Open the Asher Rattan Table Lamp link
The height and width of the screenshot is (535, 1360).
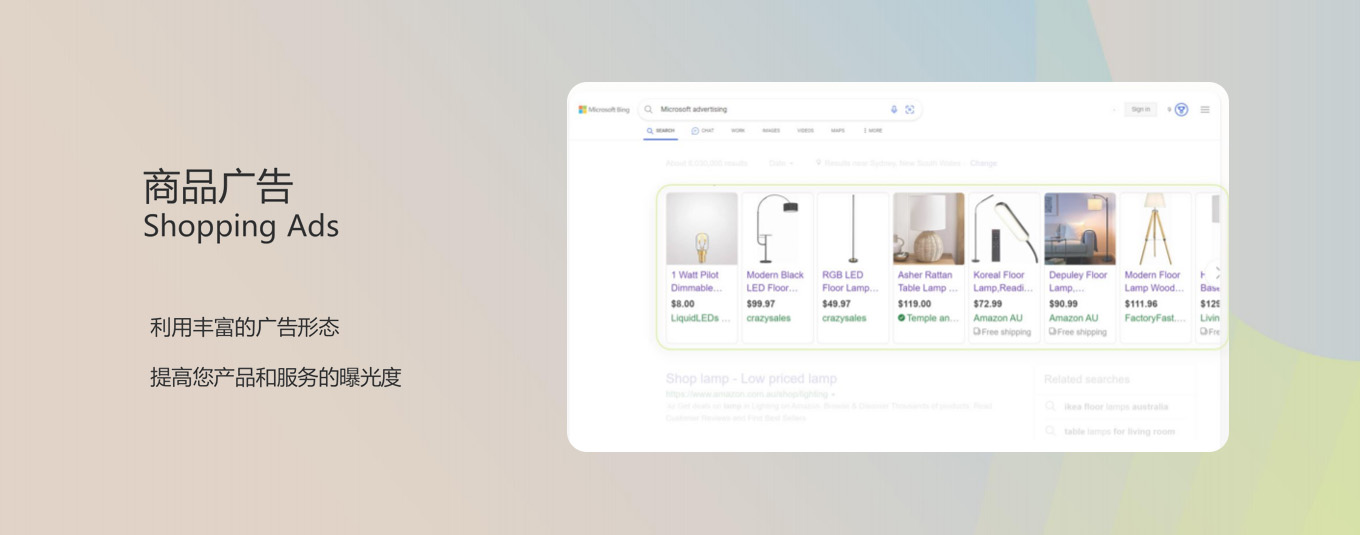coord(925,281)
